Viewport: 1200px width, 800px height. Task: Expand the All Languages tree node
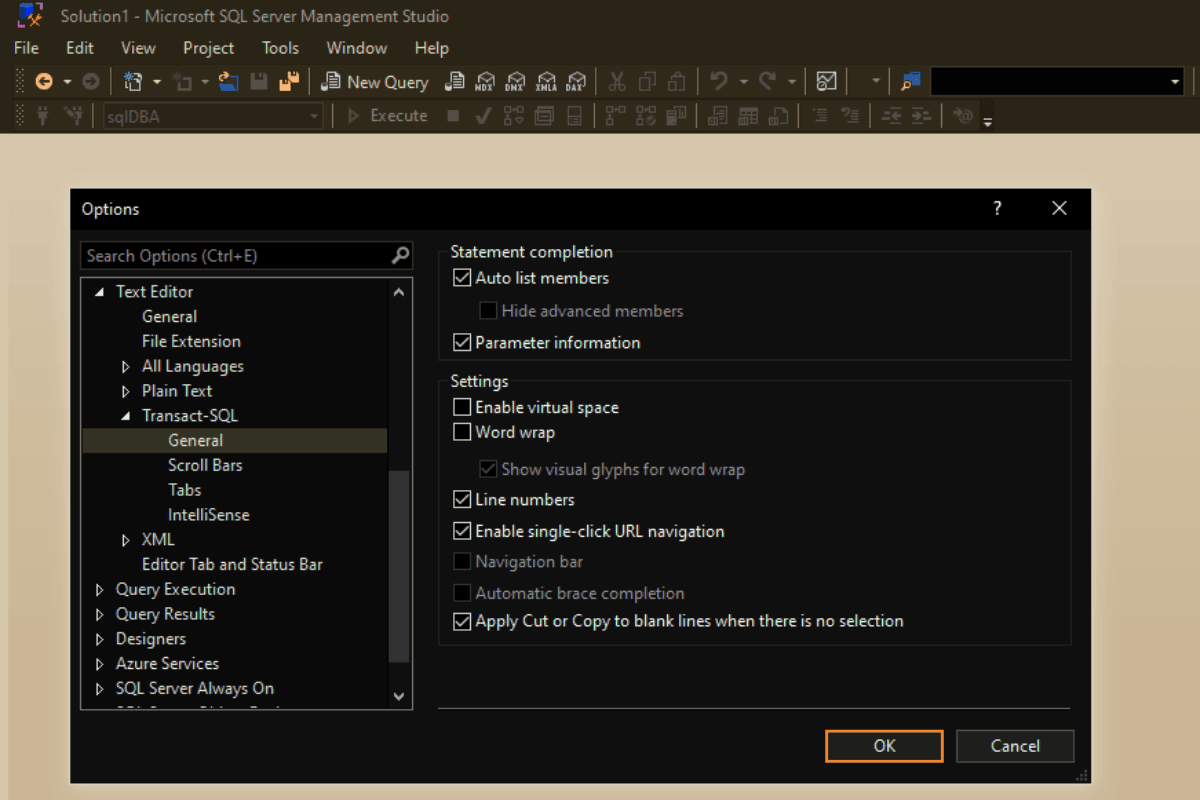point(126,367)
